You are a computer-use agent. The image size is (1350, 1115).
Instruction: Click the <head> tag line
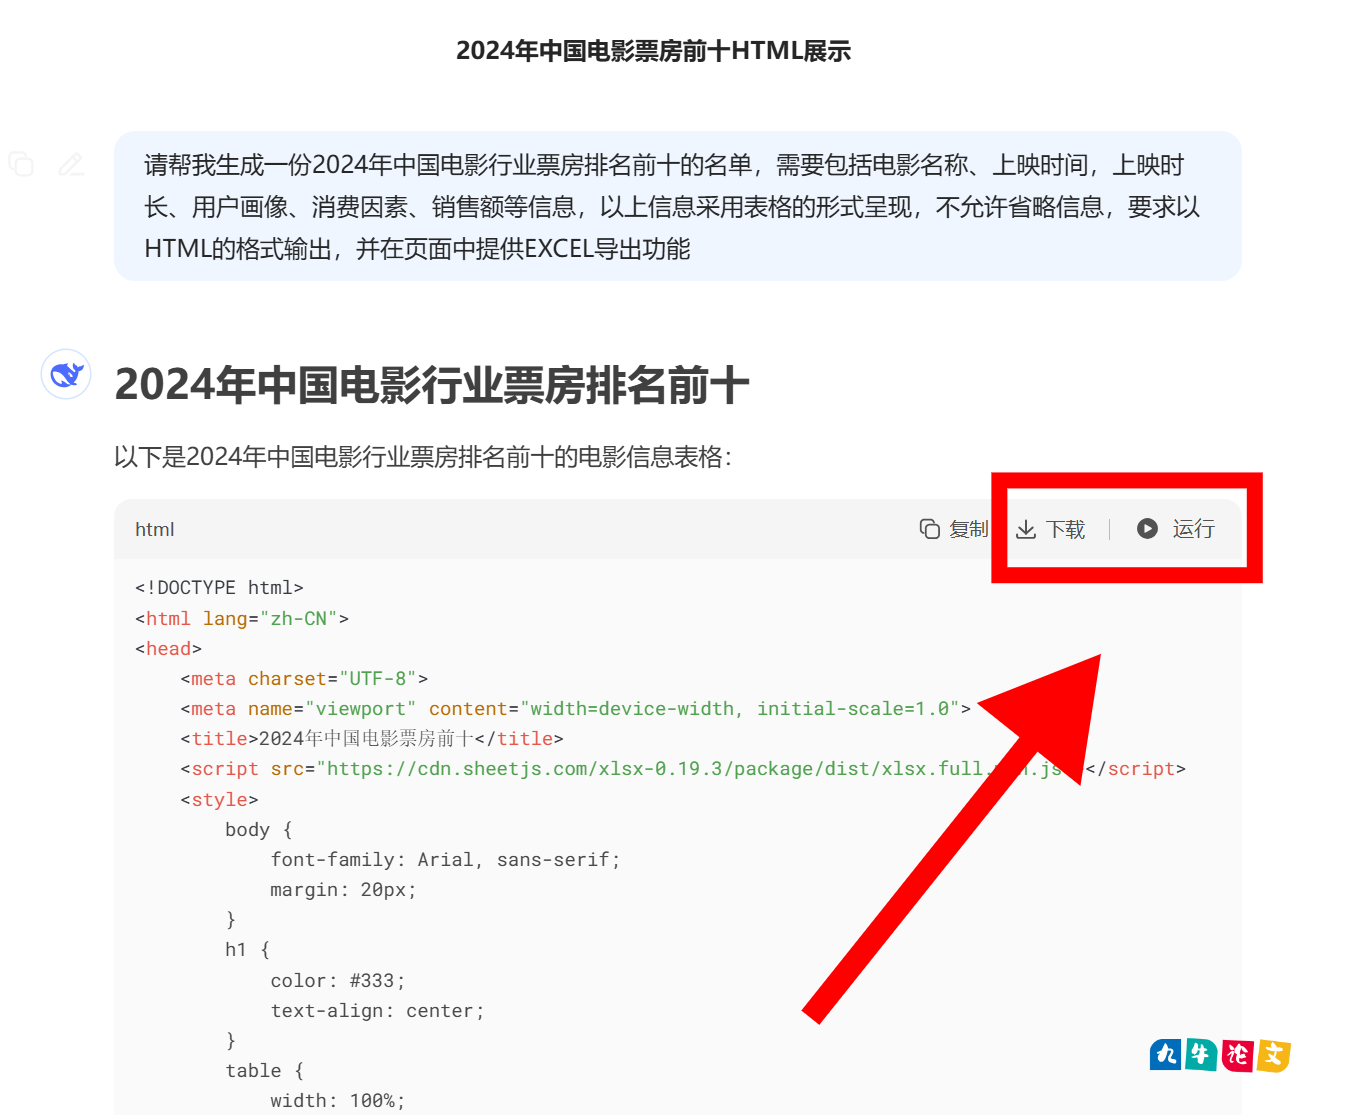click(x=168, y=649)
